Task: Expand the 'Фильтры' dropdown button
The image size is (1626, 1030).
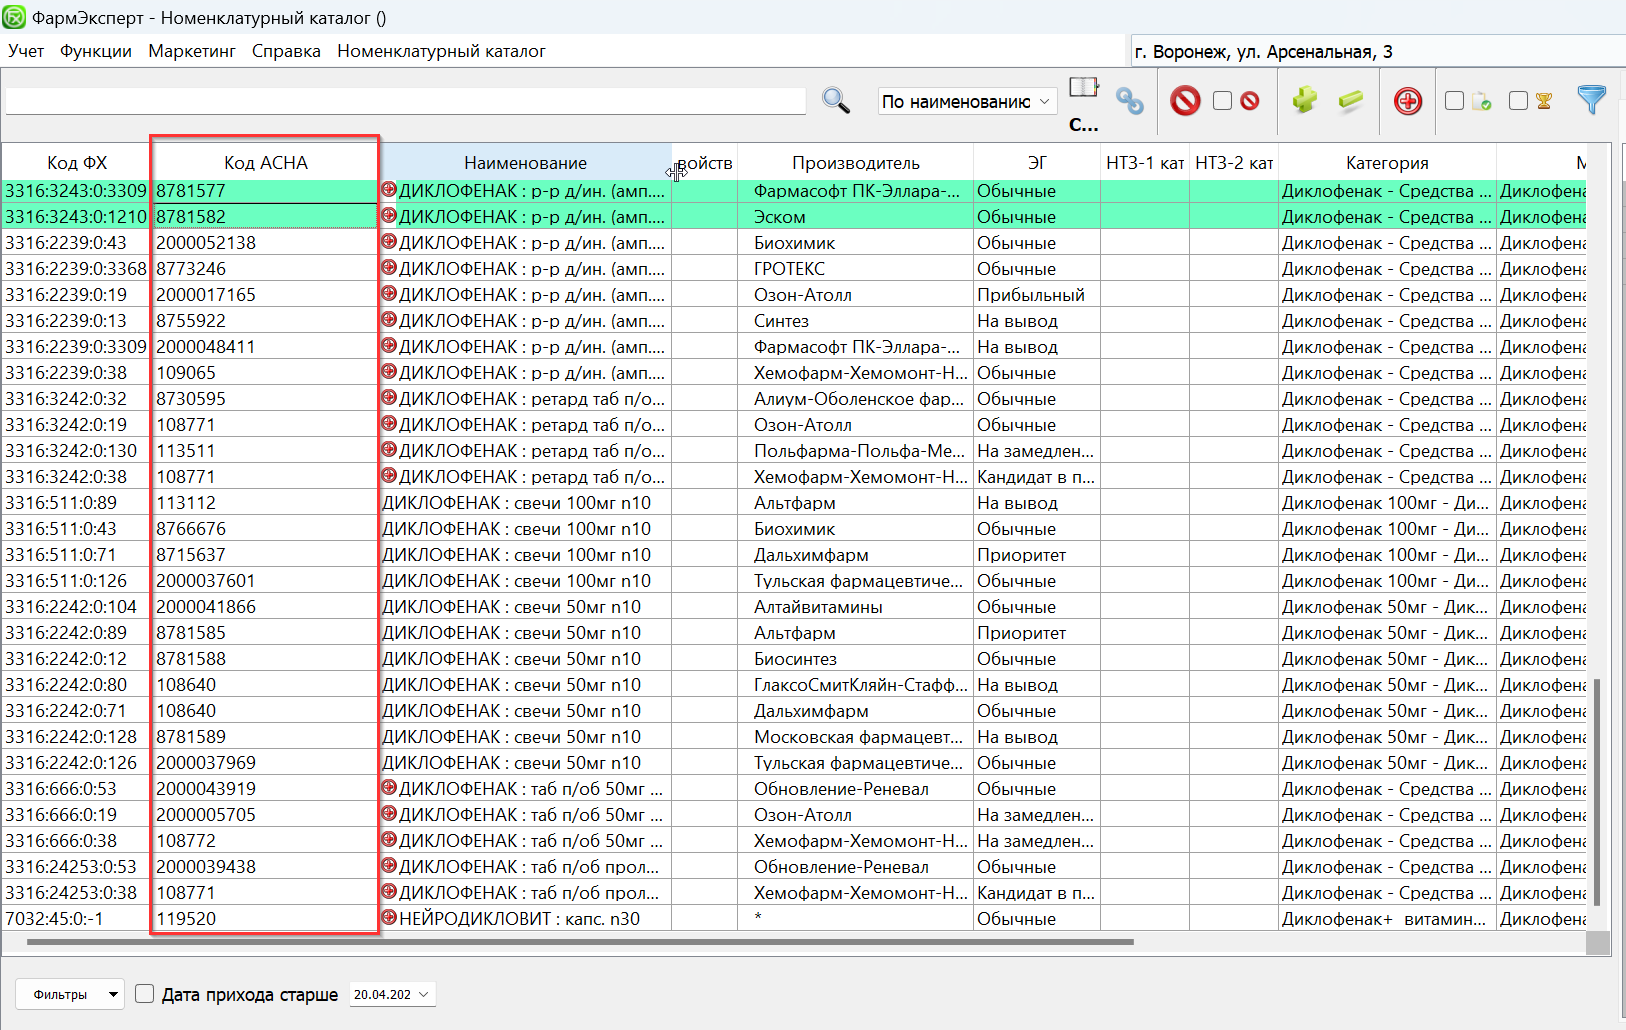Action: (x=113, y=994)
